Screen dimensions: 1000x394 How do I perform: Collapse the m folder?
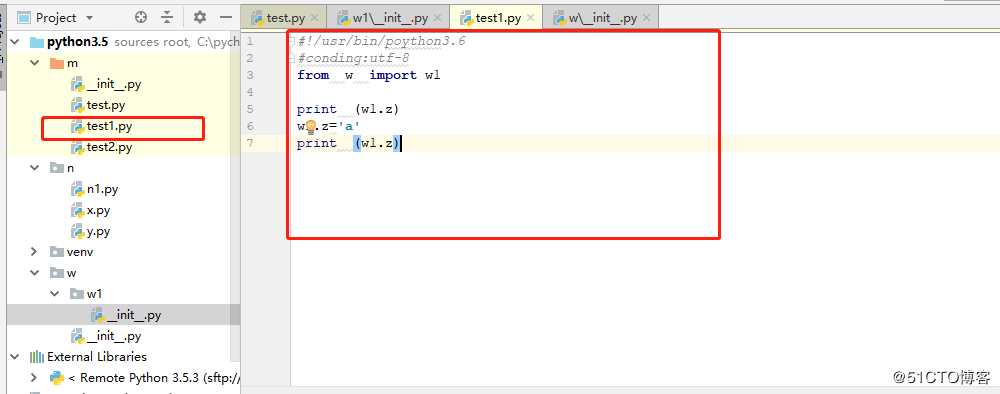(34, 63)
